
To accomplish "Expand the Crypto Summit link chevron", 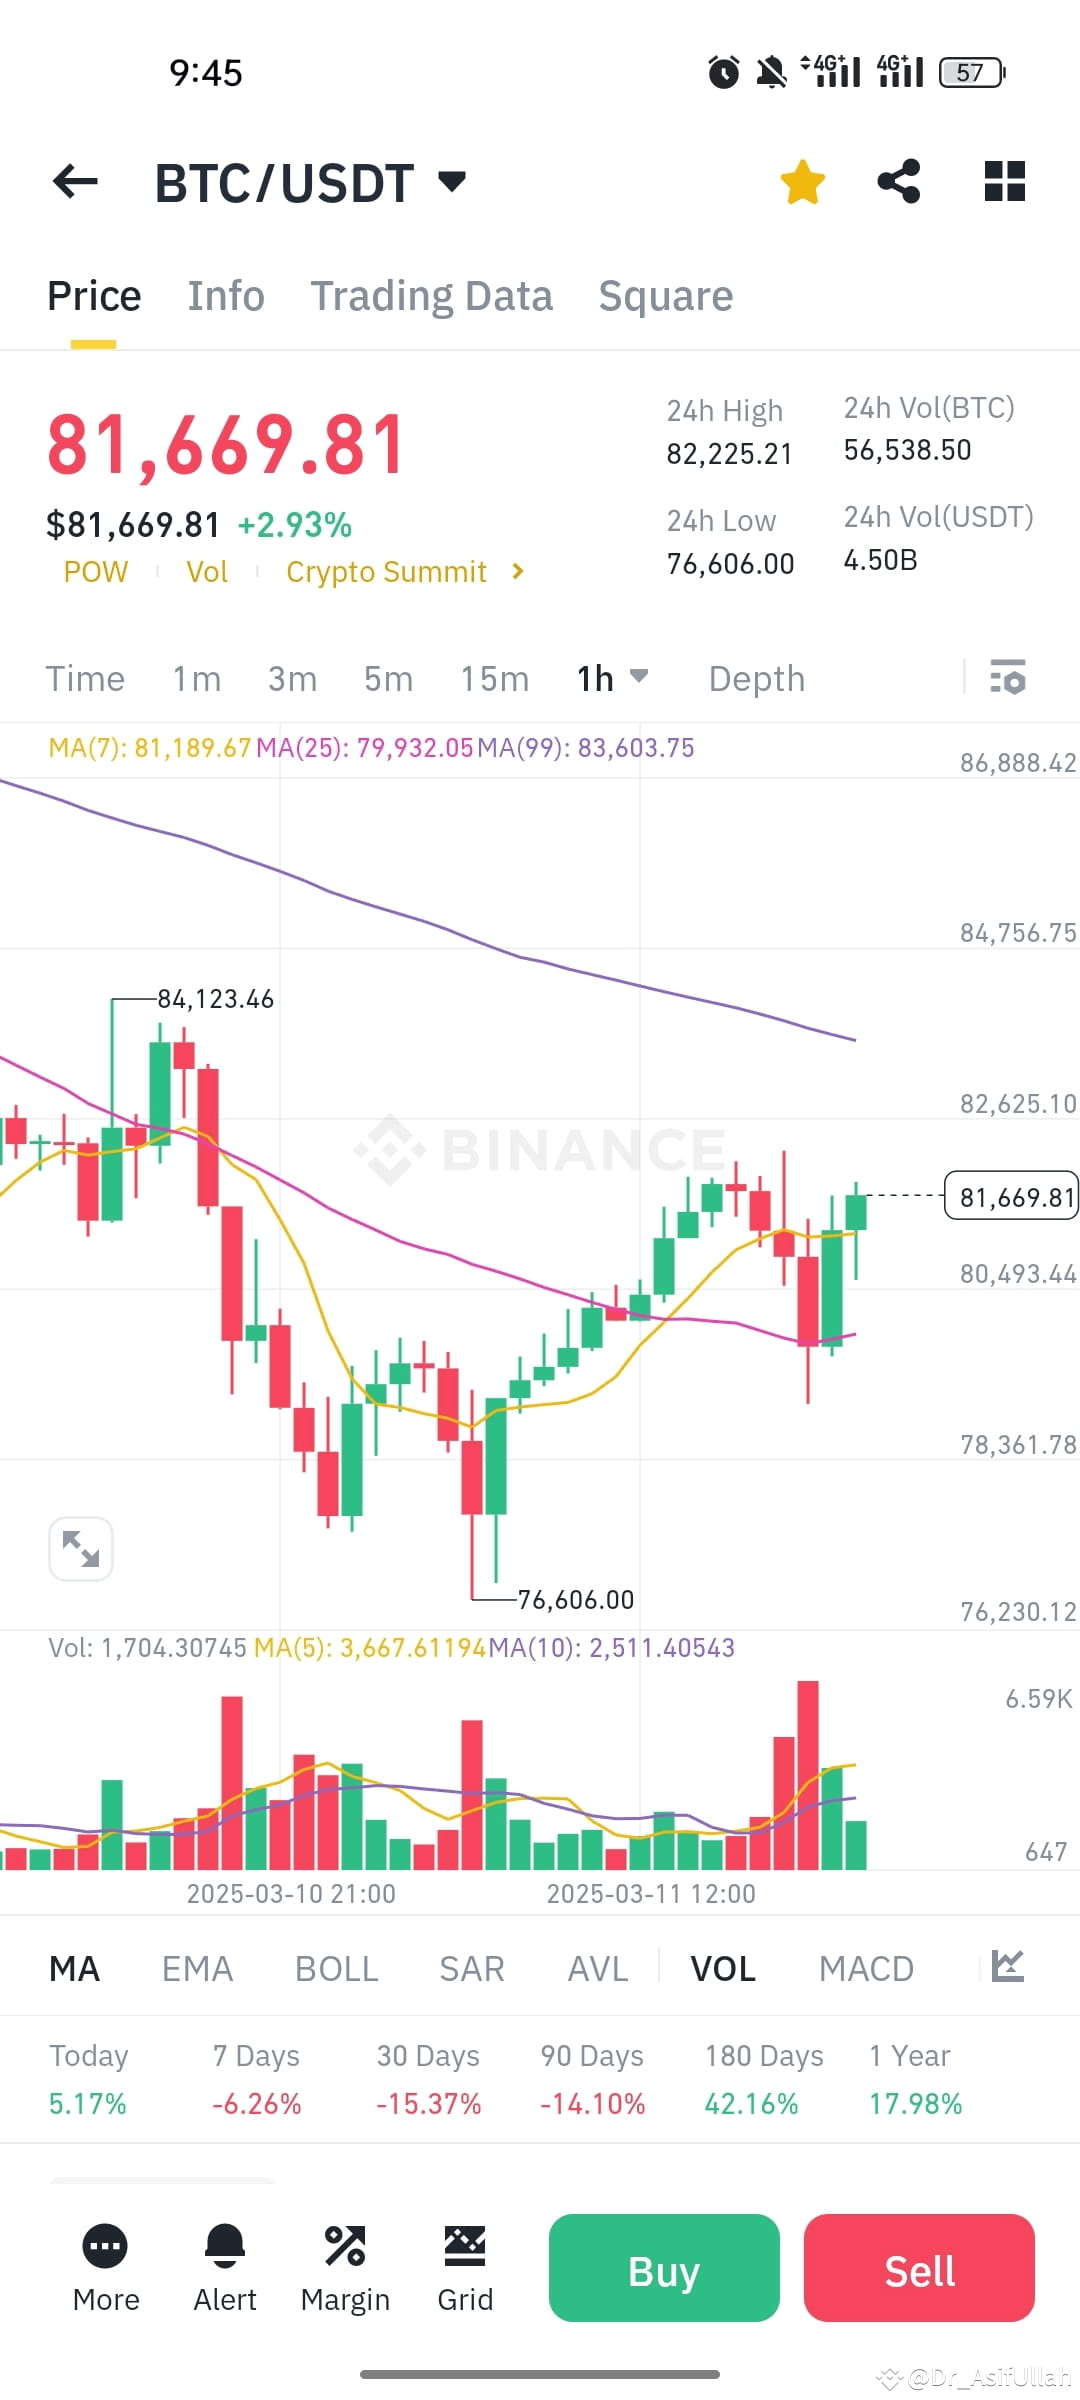I will click(518, 571).
